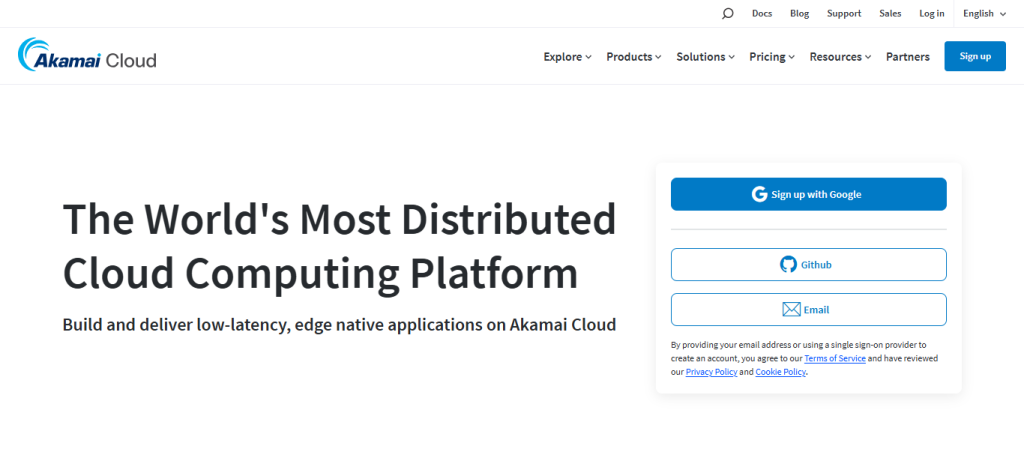
Task: Contact Sales from top bar
Action: point(890,14)
